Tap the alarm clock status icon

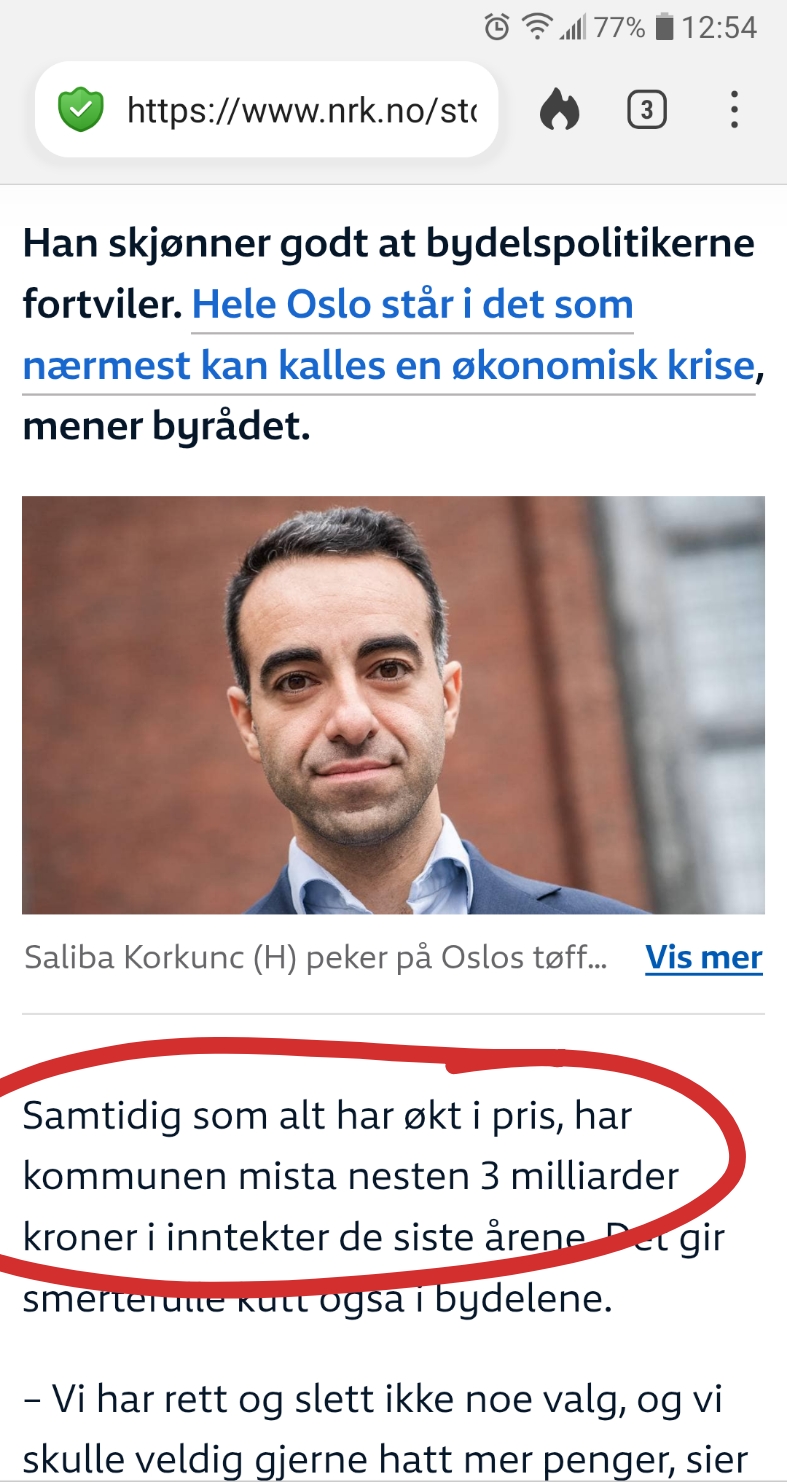click(x=497, y=28)
